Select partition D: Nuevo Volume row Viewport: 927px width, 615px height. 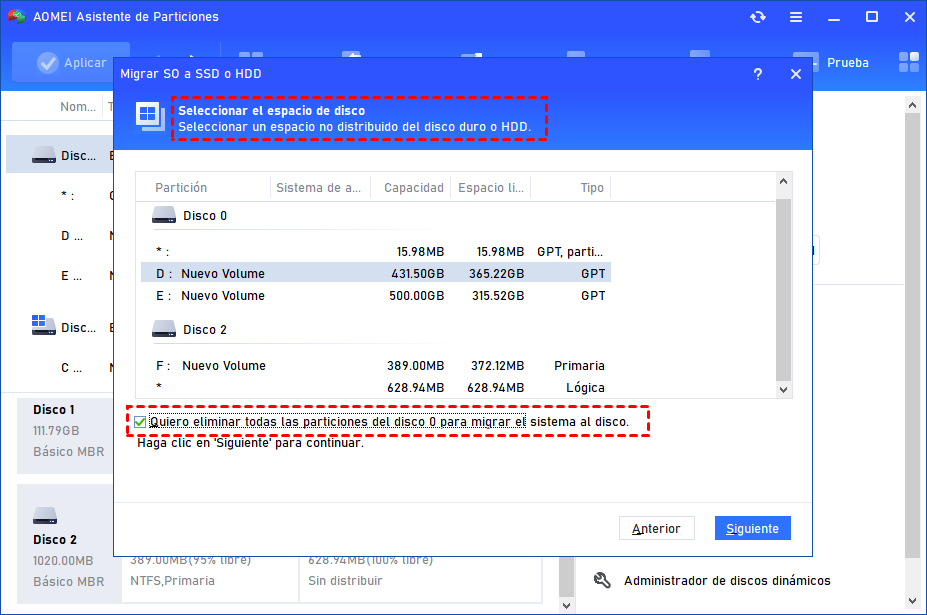375,273
